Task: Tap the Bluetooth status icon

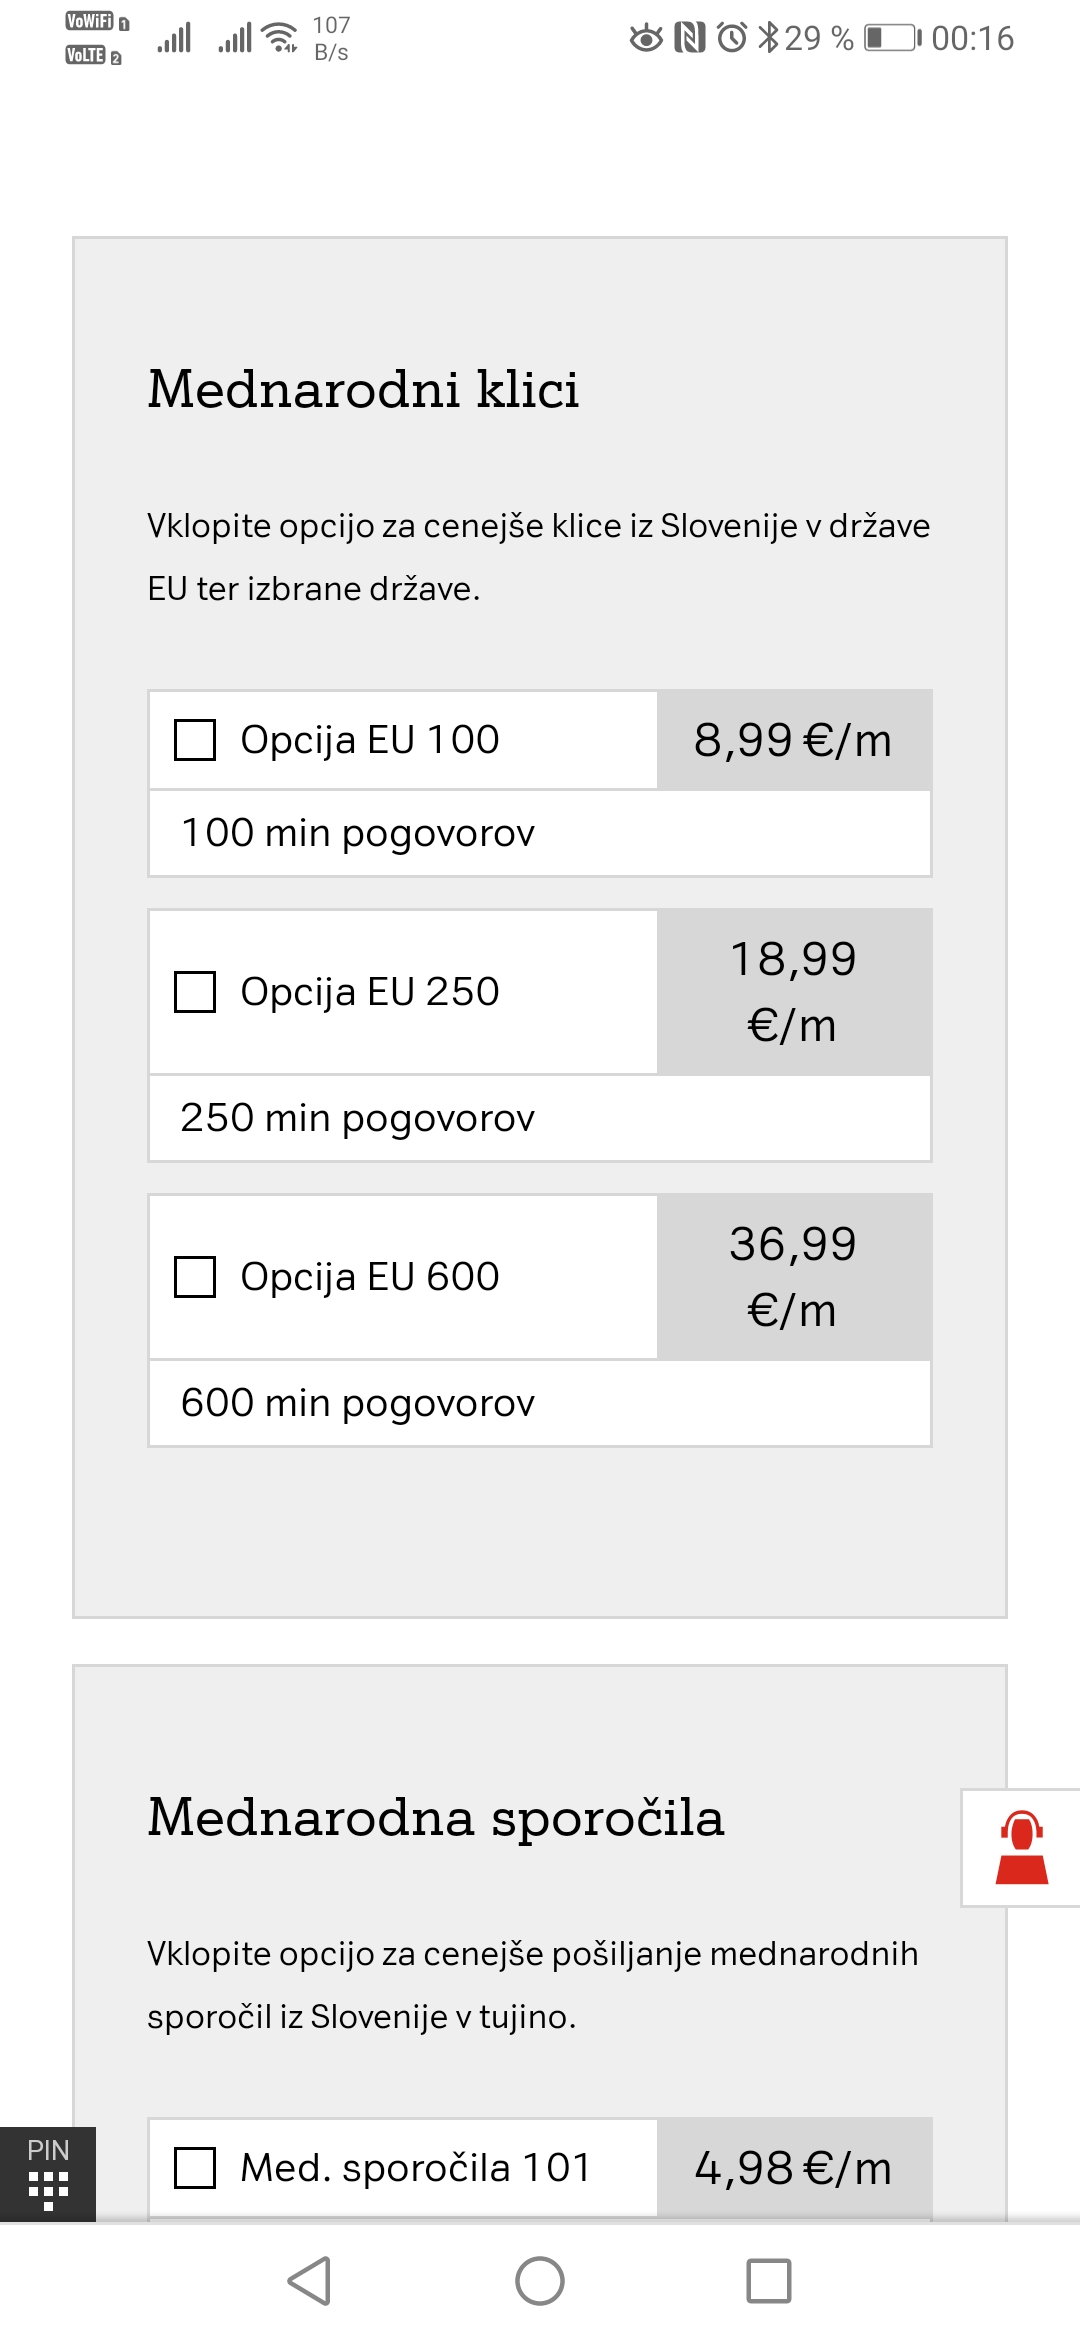Action: coord(768,38)
